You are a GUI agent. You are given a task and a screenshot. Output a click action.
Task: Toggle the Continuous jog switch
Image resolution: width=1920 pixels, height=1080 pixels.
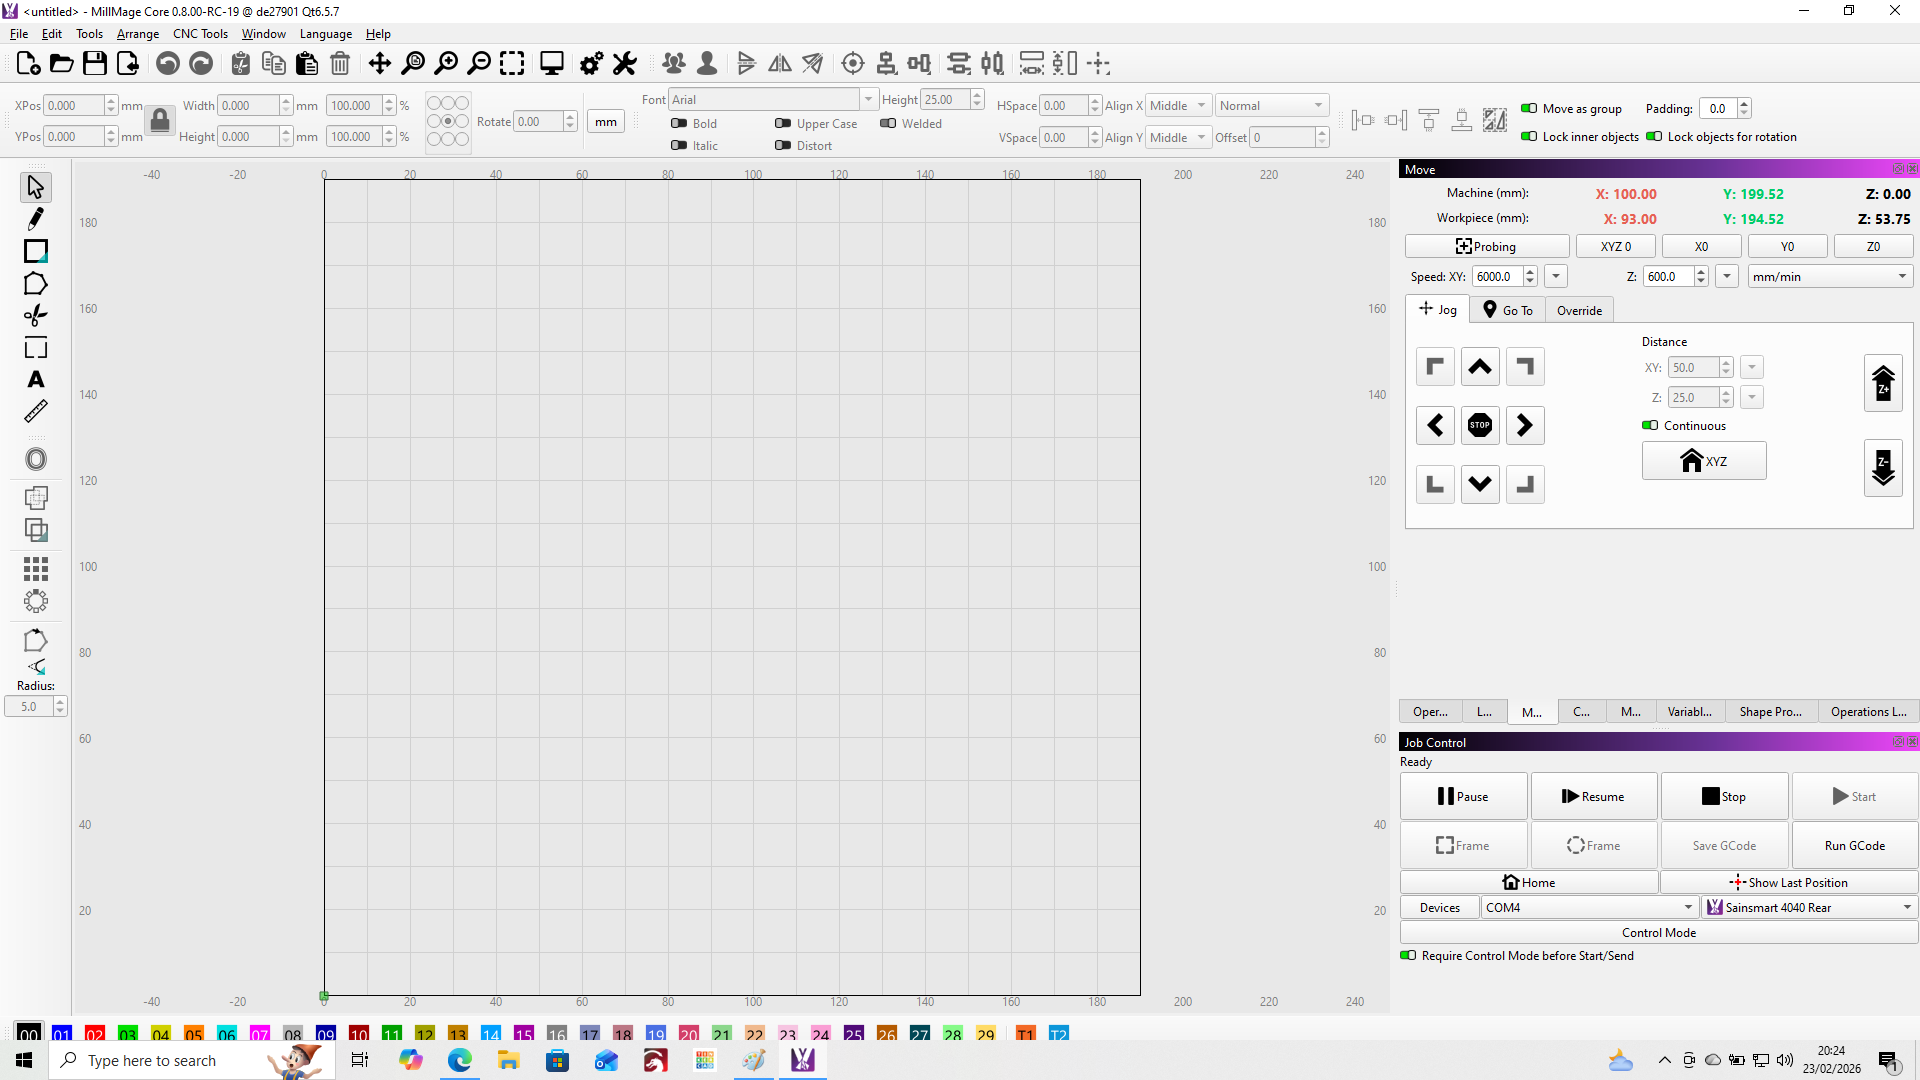tap(1650, 426)
